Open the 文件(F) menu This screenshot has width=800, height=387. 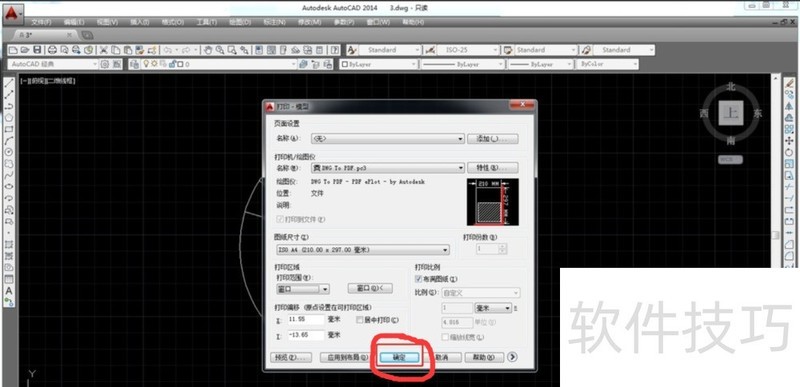(41, 23)
